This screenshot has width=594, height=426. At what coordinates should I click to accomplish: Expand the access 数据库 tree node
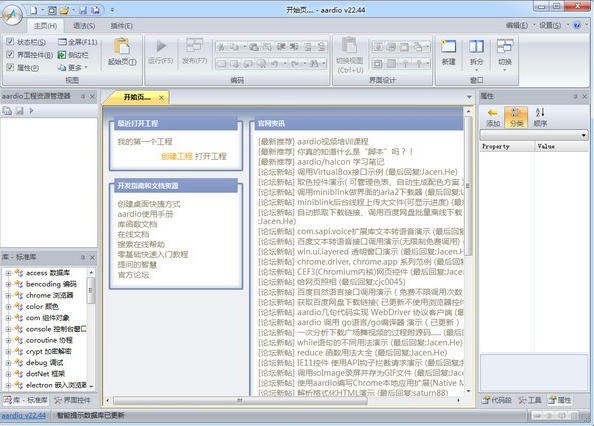pyautogui.click(x=8, y=273)
